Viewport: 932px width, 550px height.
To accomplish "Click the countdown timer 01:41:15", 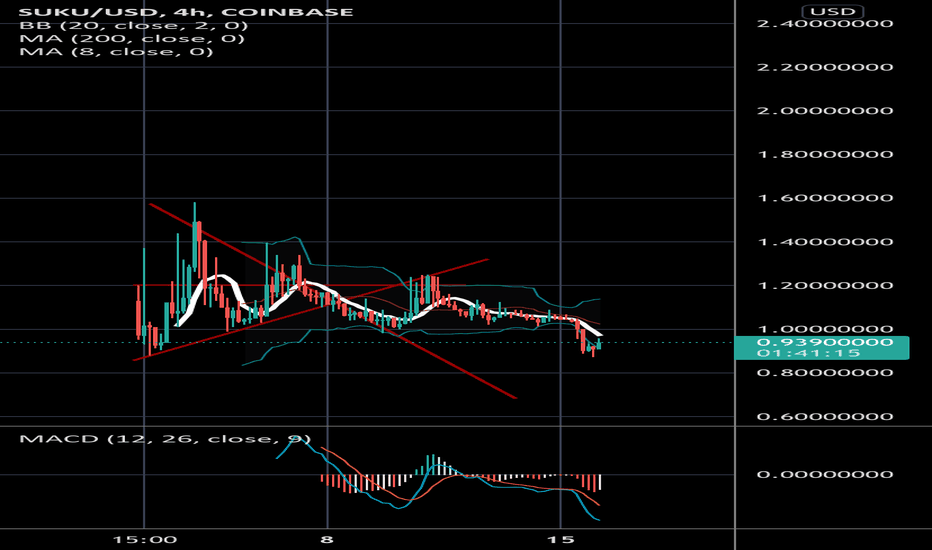I will tap(809, 353).
